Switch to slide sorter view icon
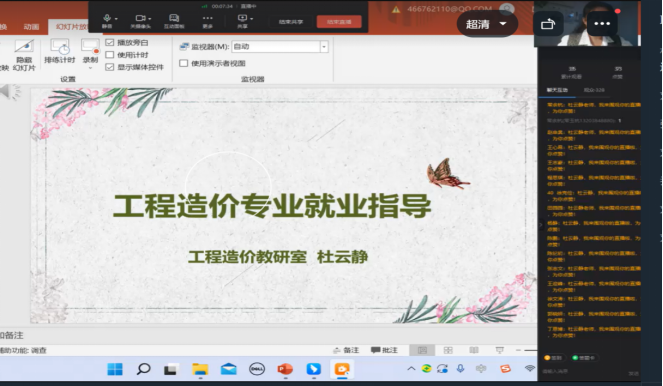The height and width of the screenshot is (386, 663). pyautogui.click(x=448, y=350)
